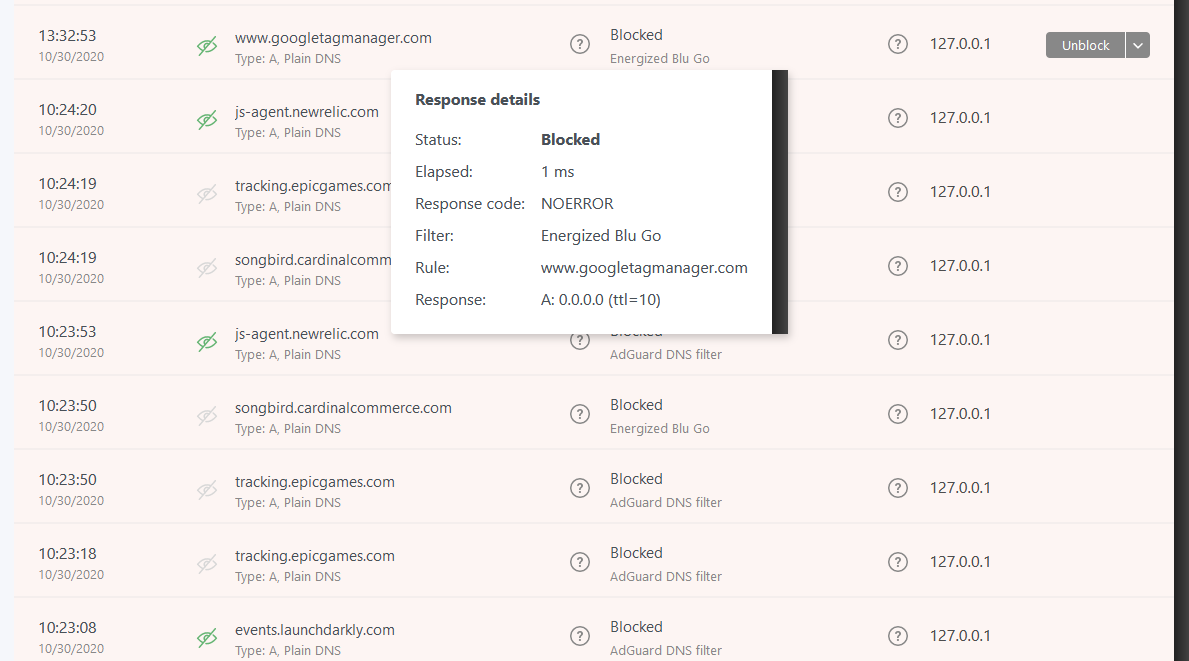Show response details for events.launchdarkly.com

click(580, 636)
